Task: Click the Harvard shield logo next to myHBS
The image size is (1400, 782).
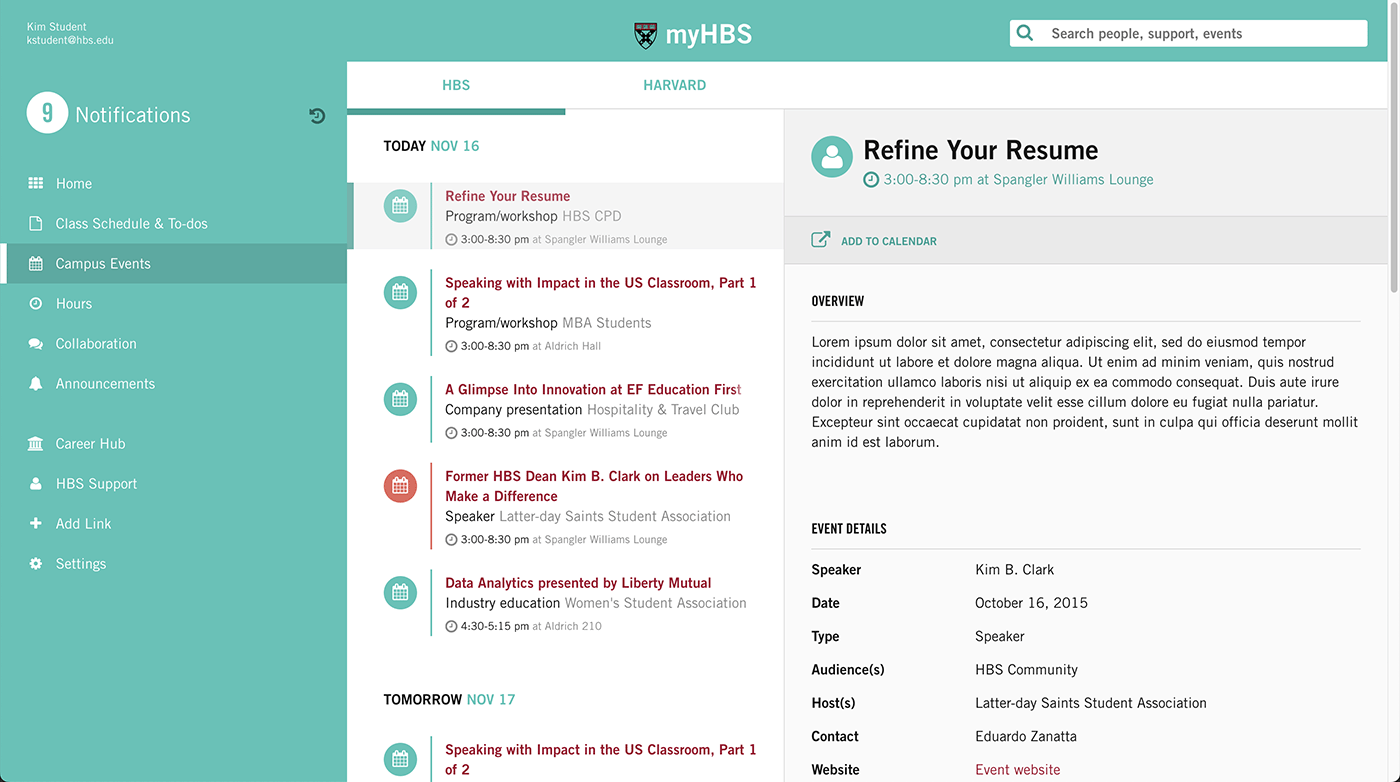Action: 645,33
